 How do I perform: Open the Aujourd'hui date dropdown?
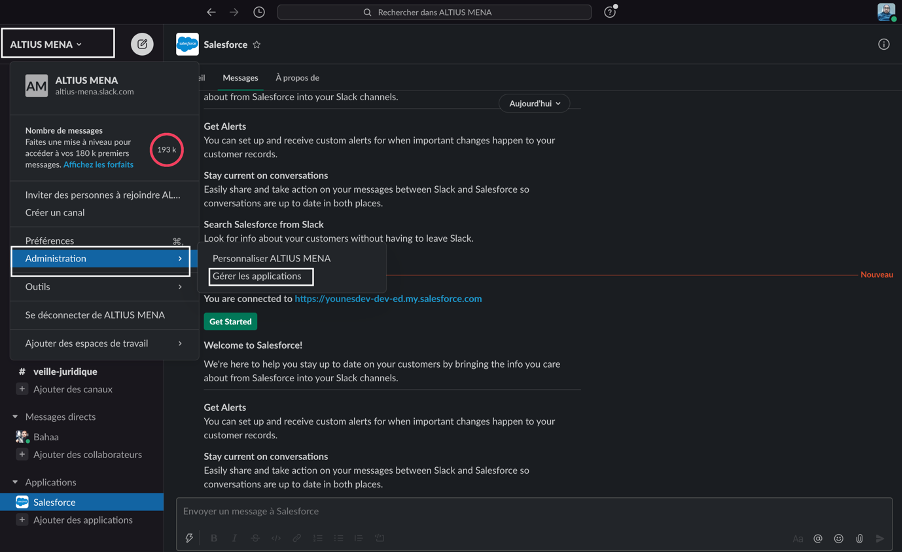point(534,104)
